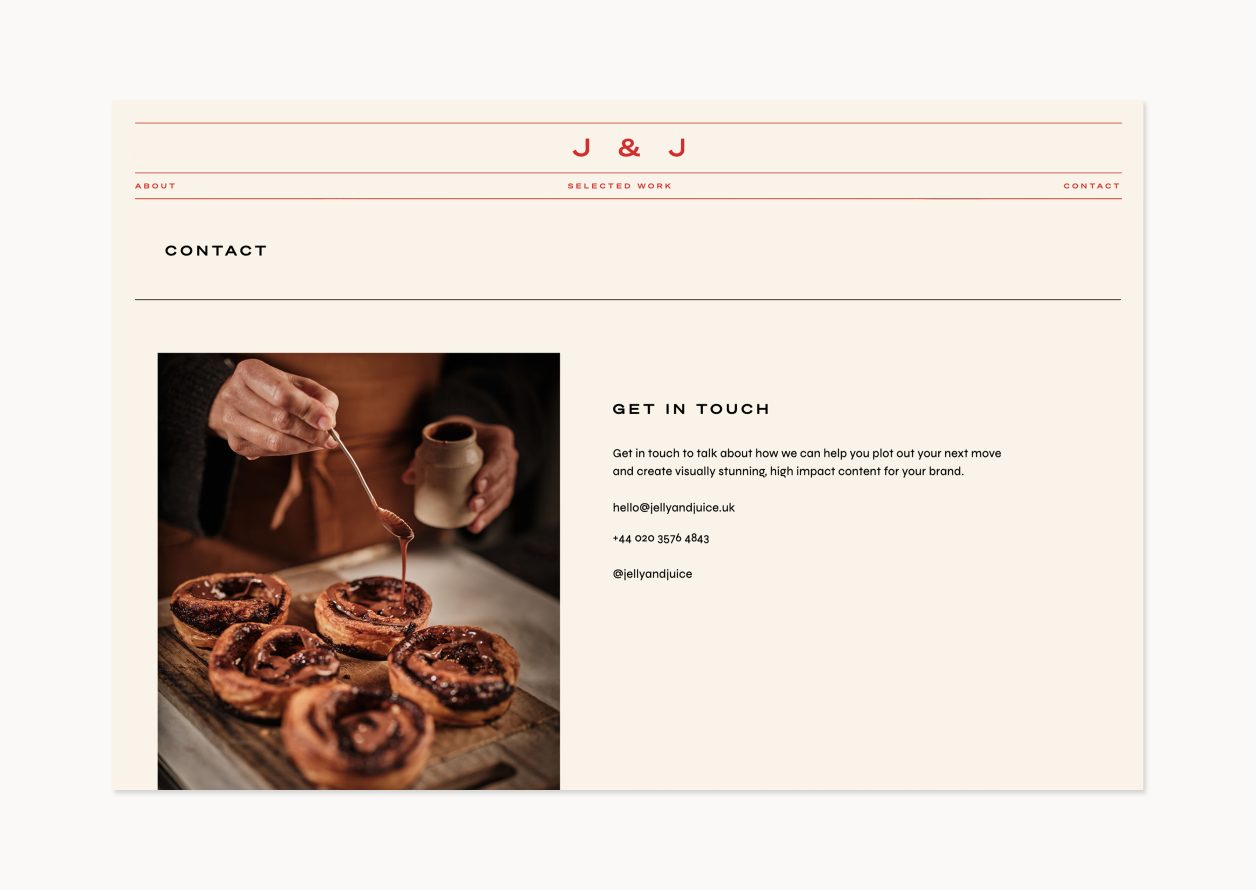Click the Get In Touch heading
Image resolution: width=1256 pixels, height=890 pixels.
pos(691,409)
